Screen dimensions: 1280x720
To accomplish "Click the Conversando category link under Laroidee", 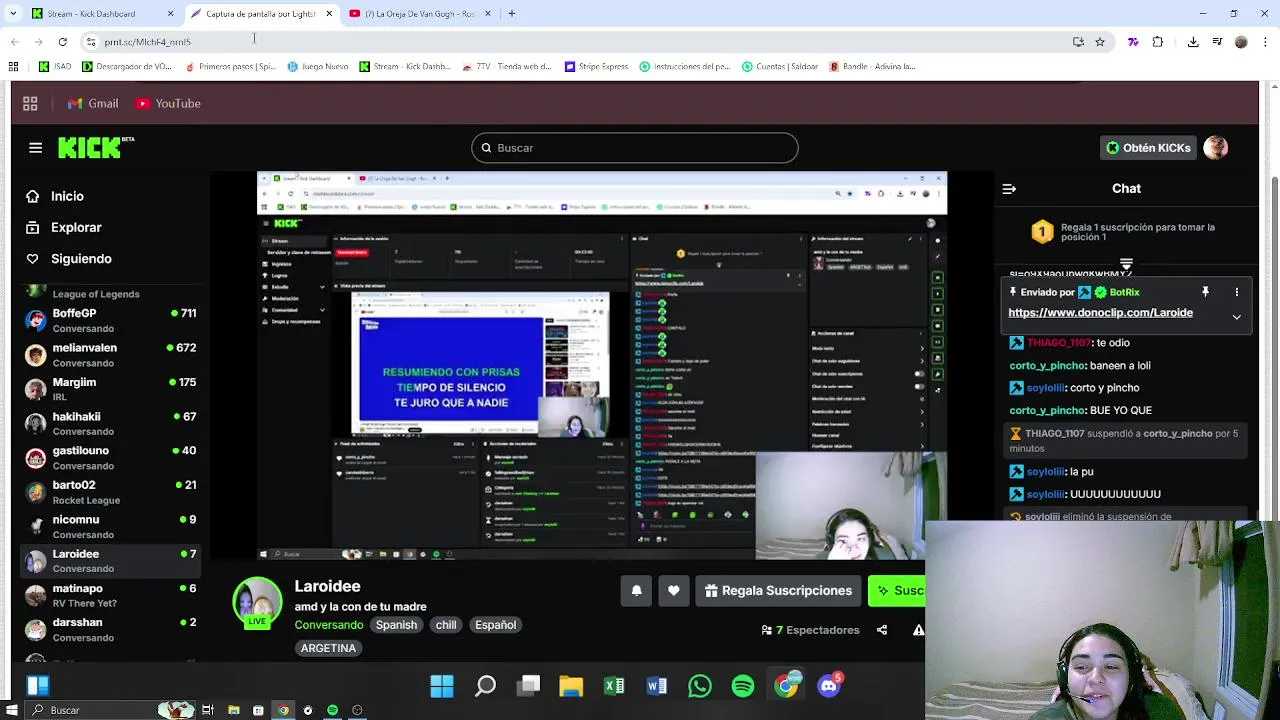I will click(x=329, y=625).
